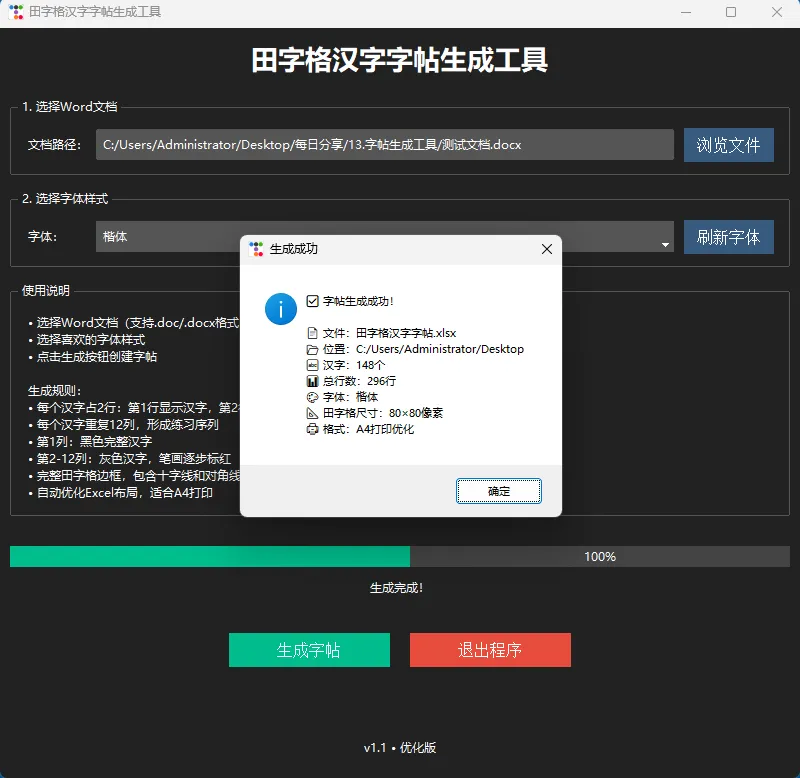Click the blue info icon in the dialog
The height and width of the screenshot is (778, 800).
tap(281, 309)
